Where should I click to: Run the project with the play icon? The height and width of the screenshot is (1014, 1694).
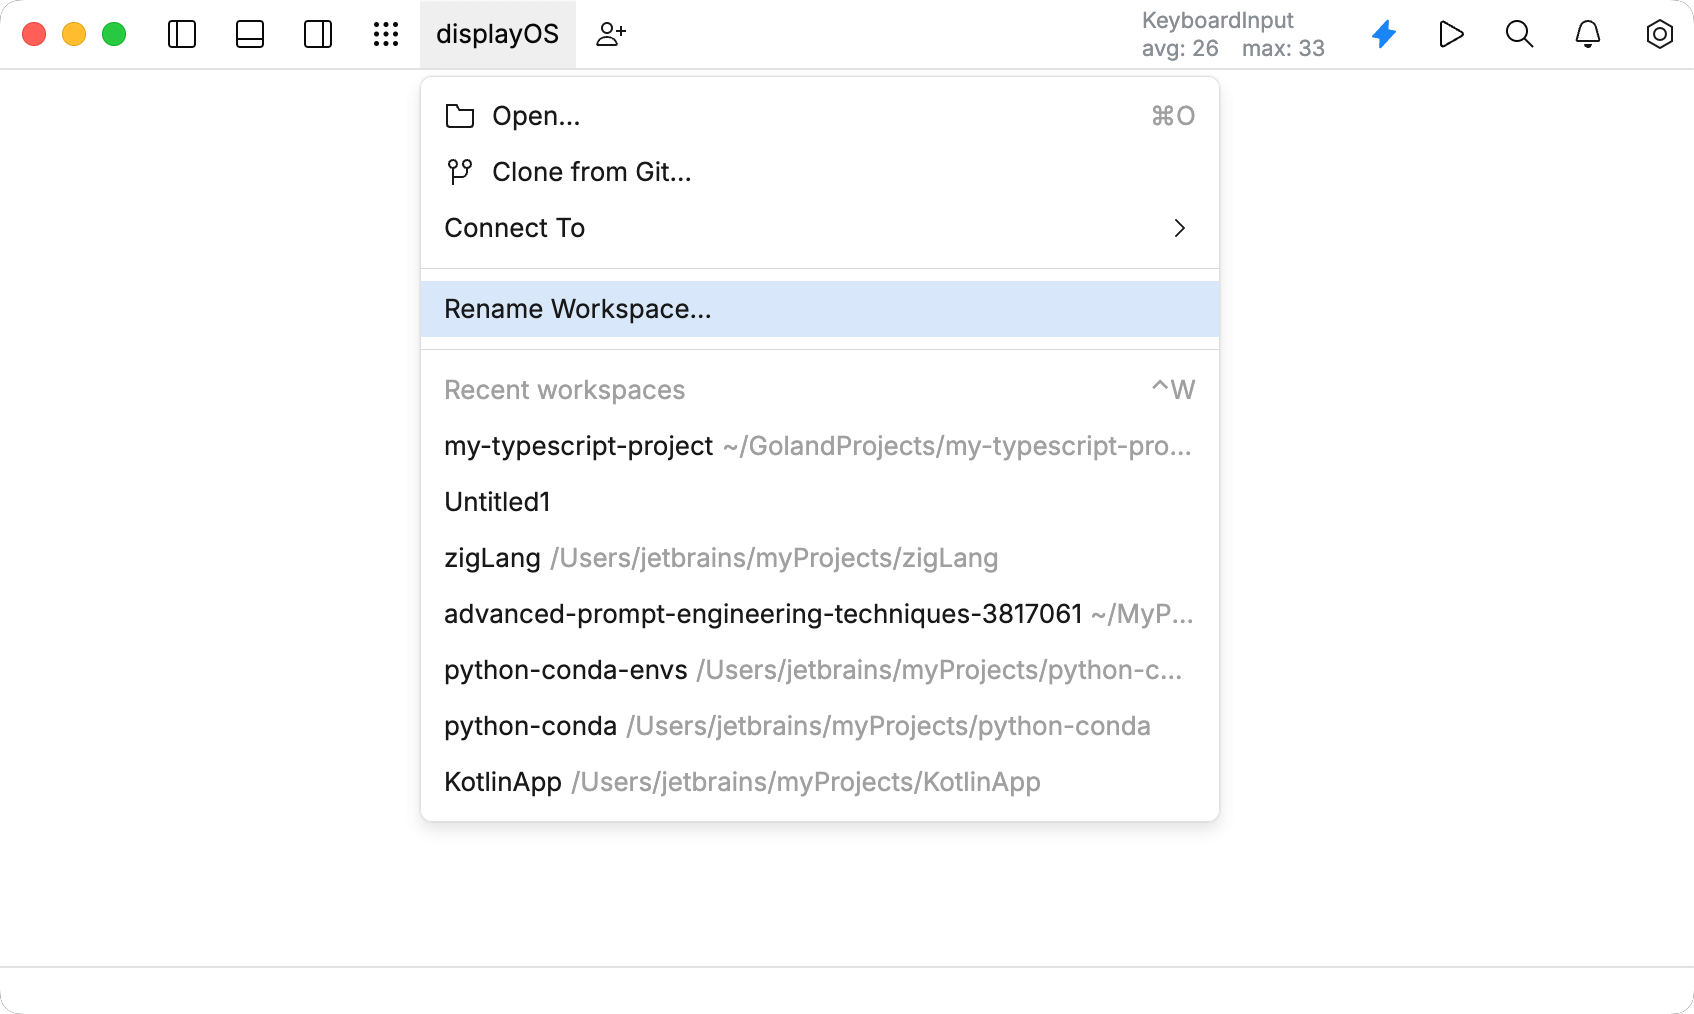coord(1451,33)
